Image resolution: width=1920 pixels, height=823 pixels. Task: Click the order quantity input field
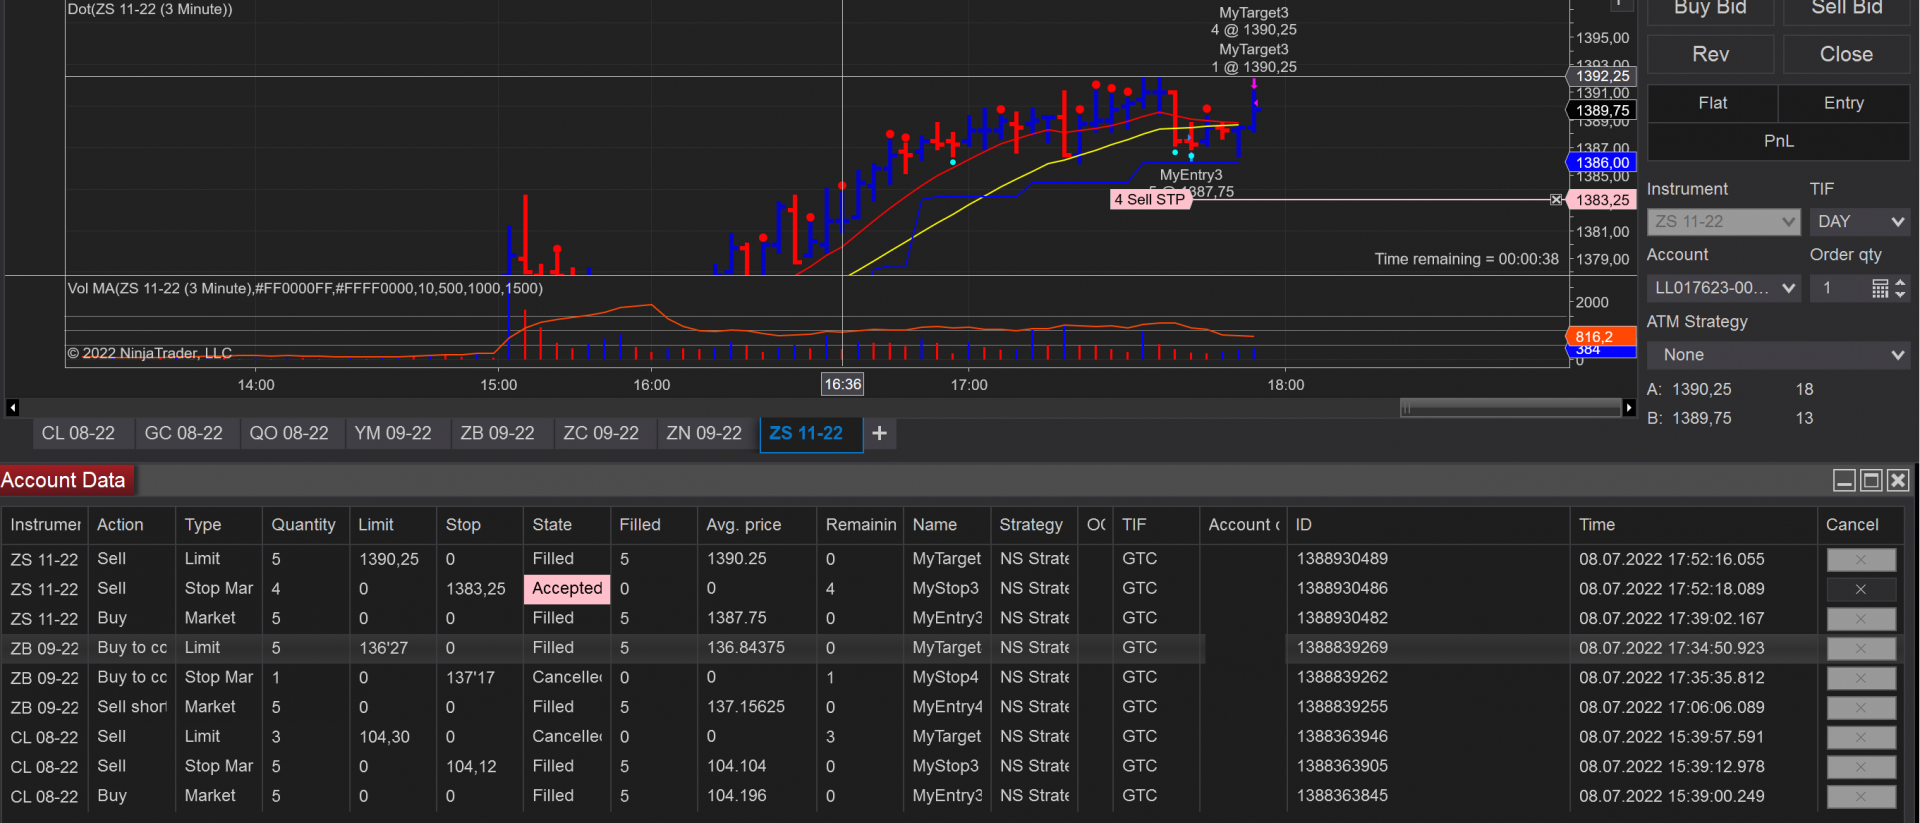pos(1840,289)
